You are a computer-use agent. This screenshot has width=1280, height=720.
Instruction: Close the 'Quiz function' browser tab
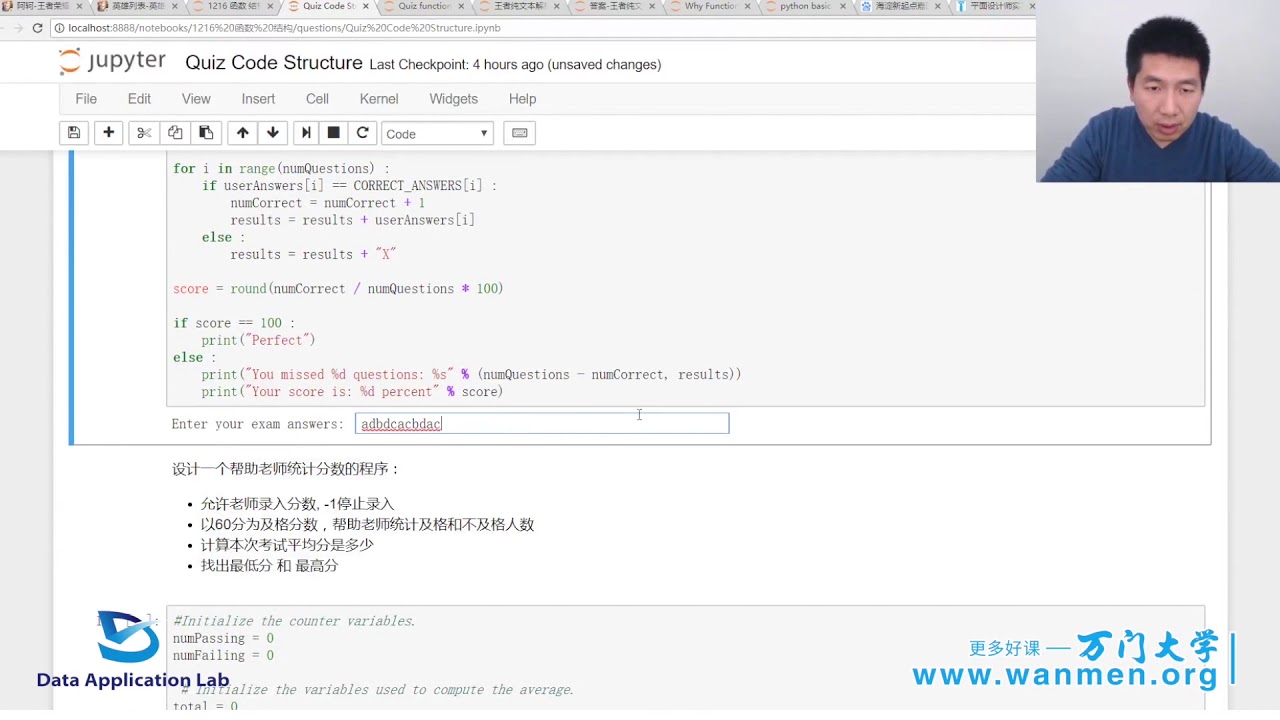point(460,6)
